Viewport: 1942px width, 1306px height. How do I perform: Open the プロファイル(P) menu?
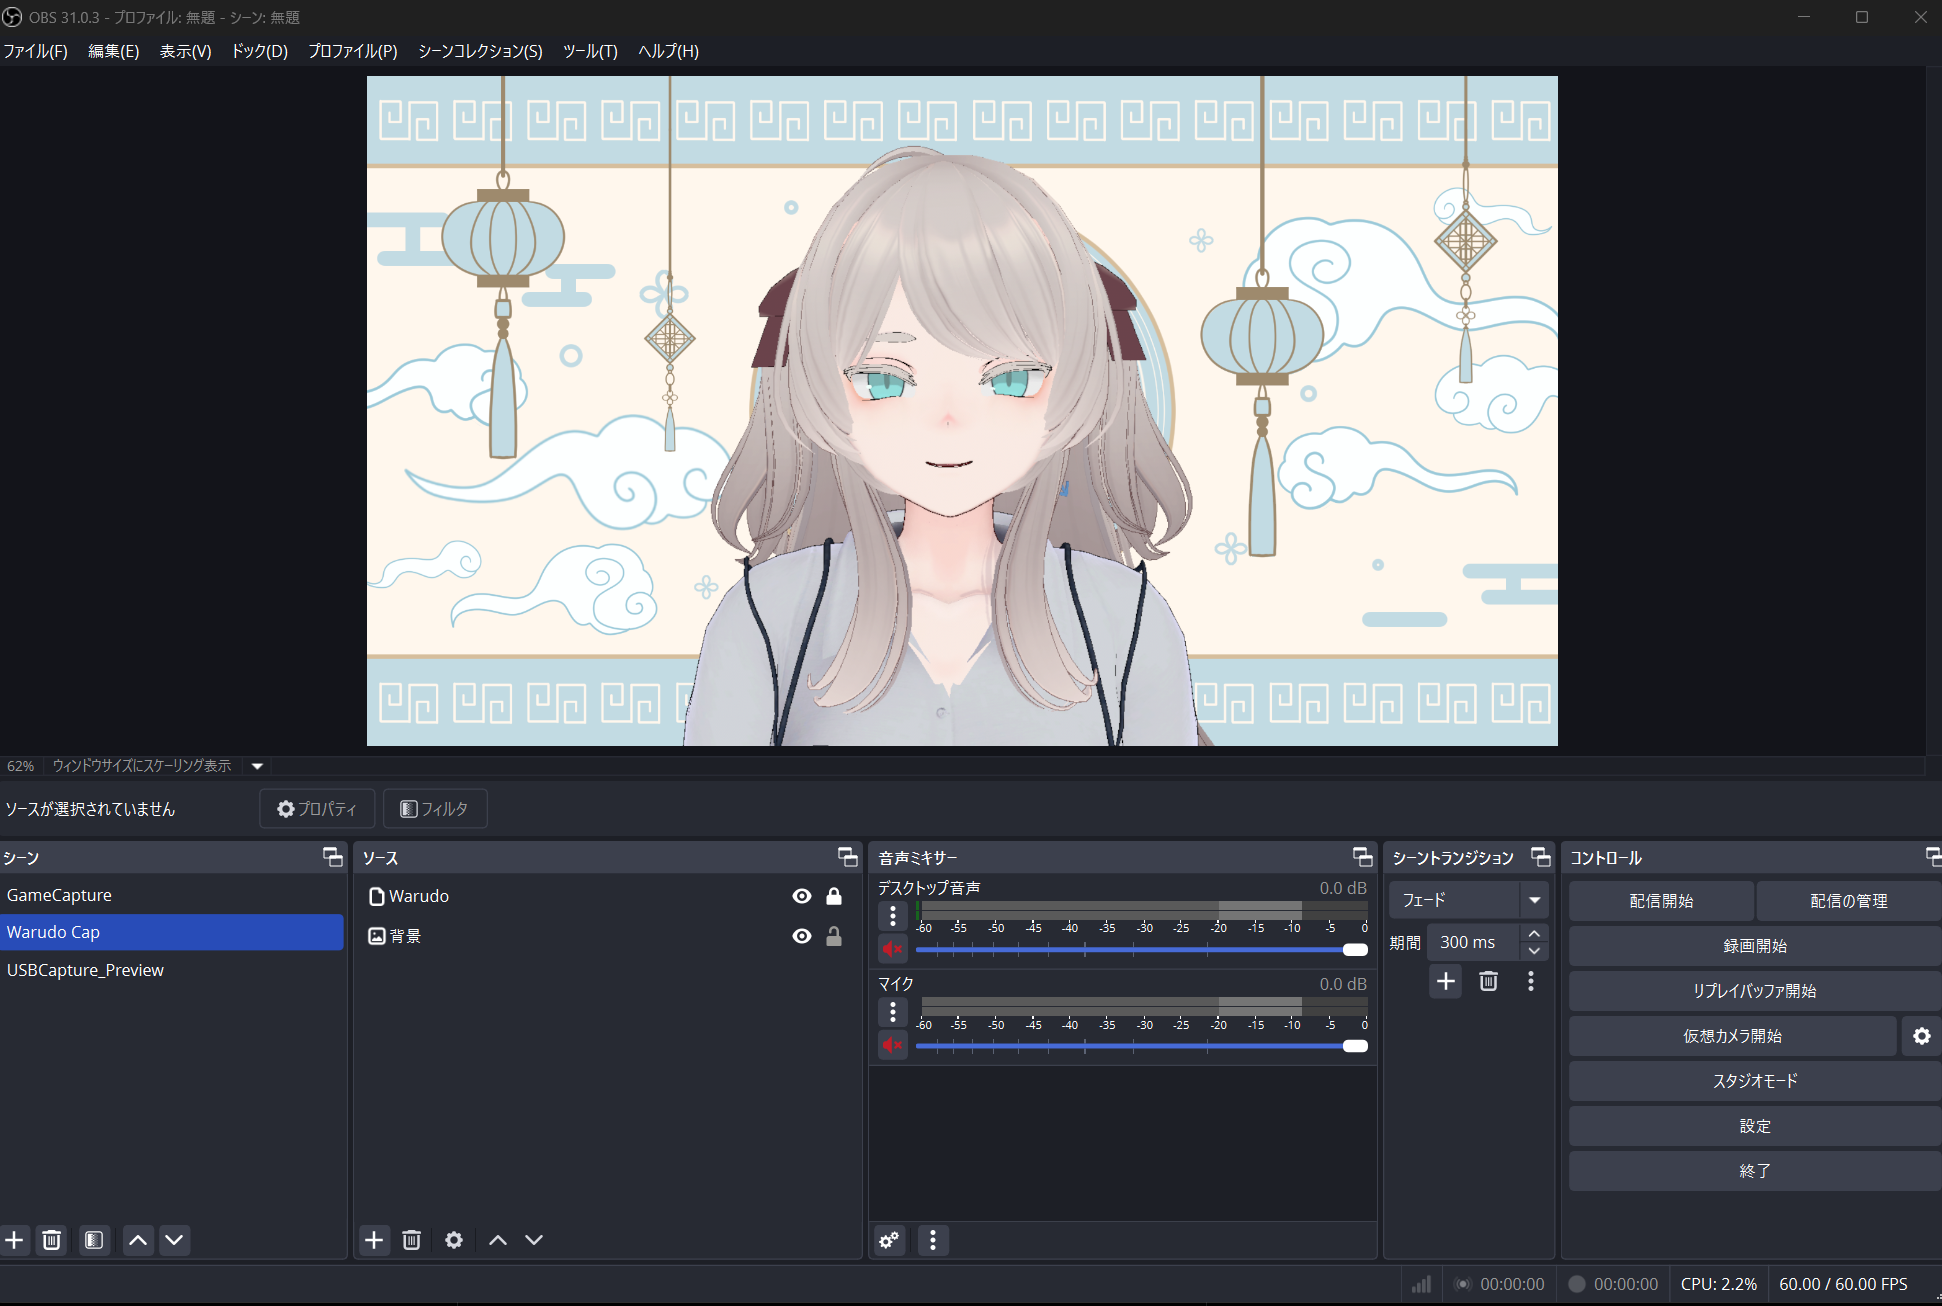(353, 51)
